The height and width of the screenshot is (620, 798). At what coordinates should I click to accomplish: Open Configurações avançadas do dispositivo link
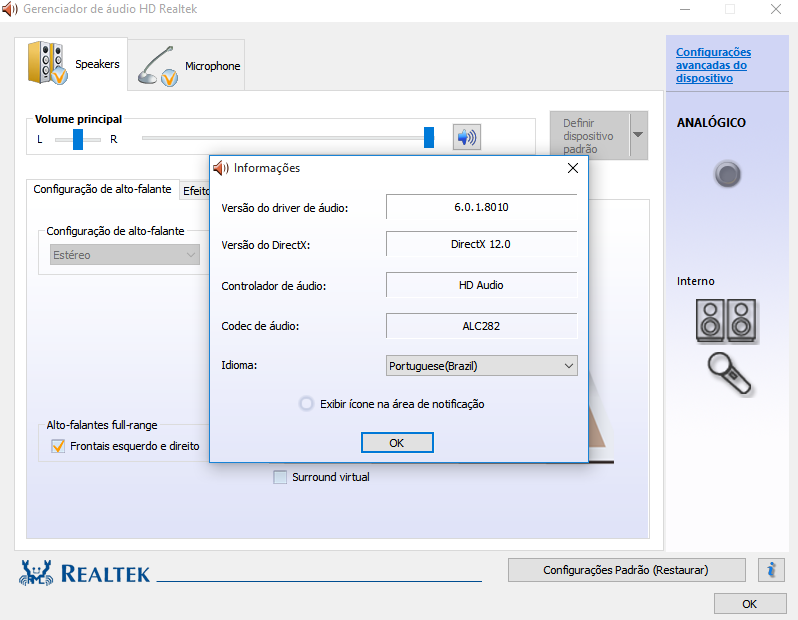tap(713, 65)
